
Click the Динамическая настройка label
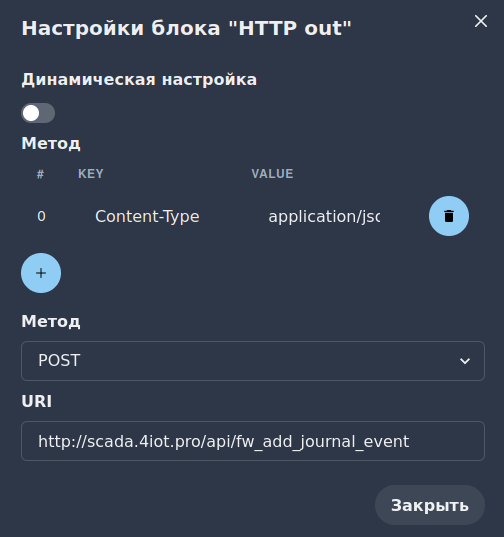coord(139,79)
